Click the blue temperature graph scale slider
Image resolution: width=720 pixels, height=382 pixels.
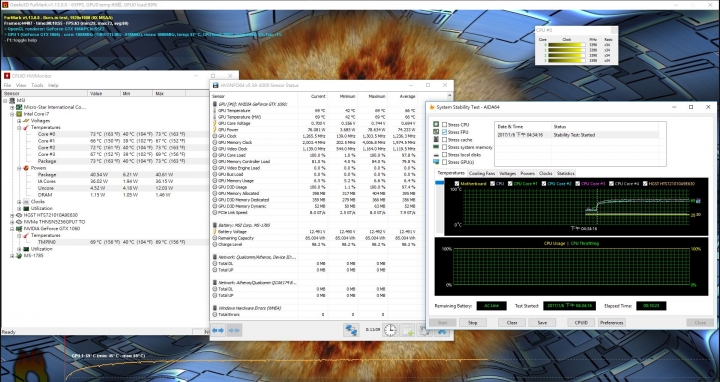[439, 183]
